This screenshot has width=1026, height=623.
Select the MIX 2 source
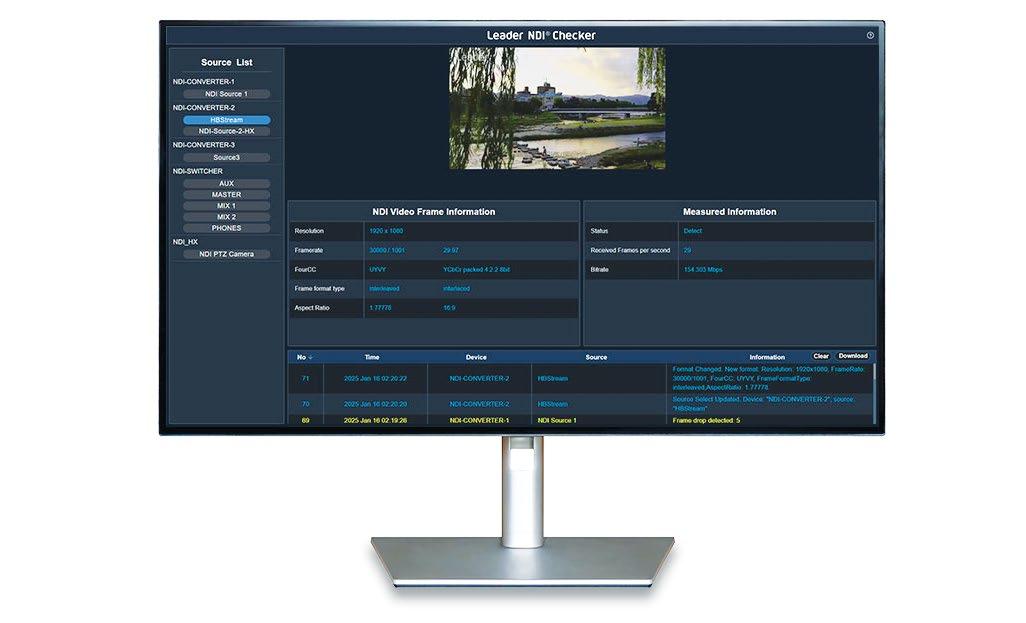click(x=226, y=217)
